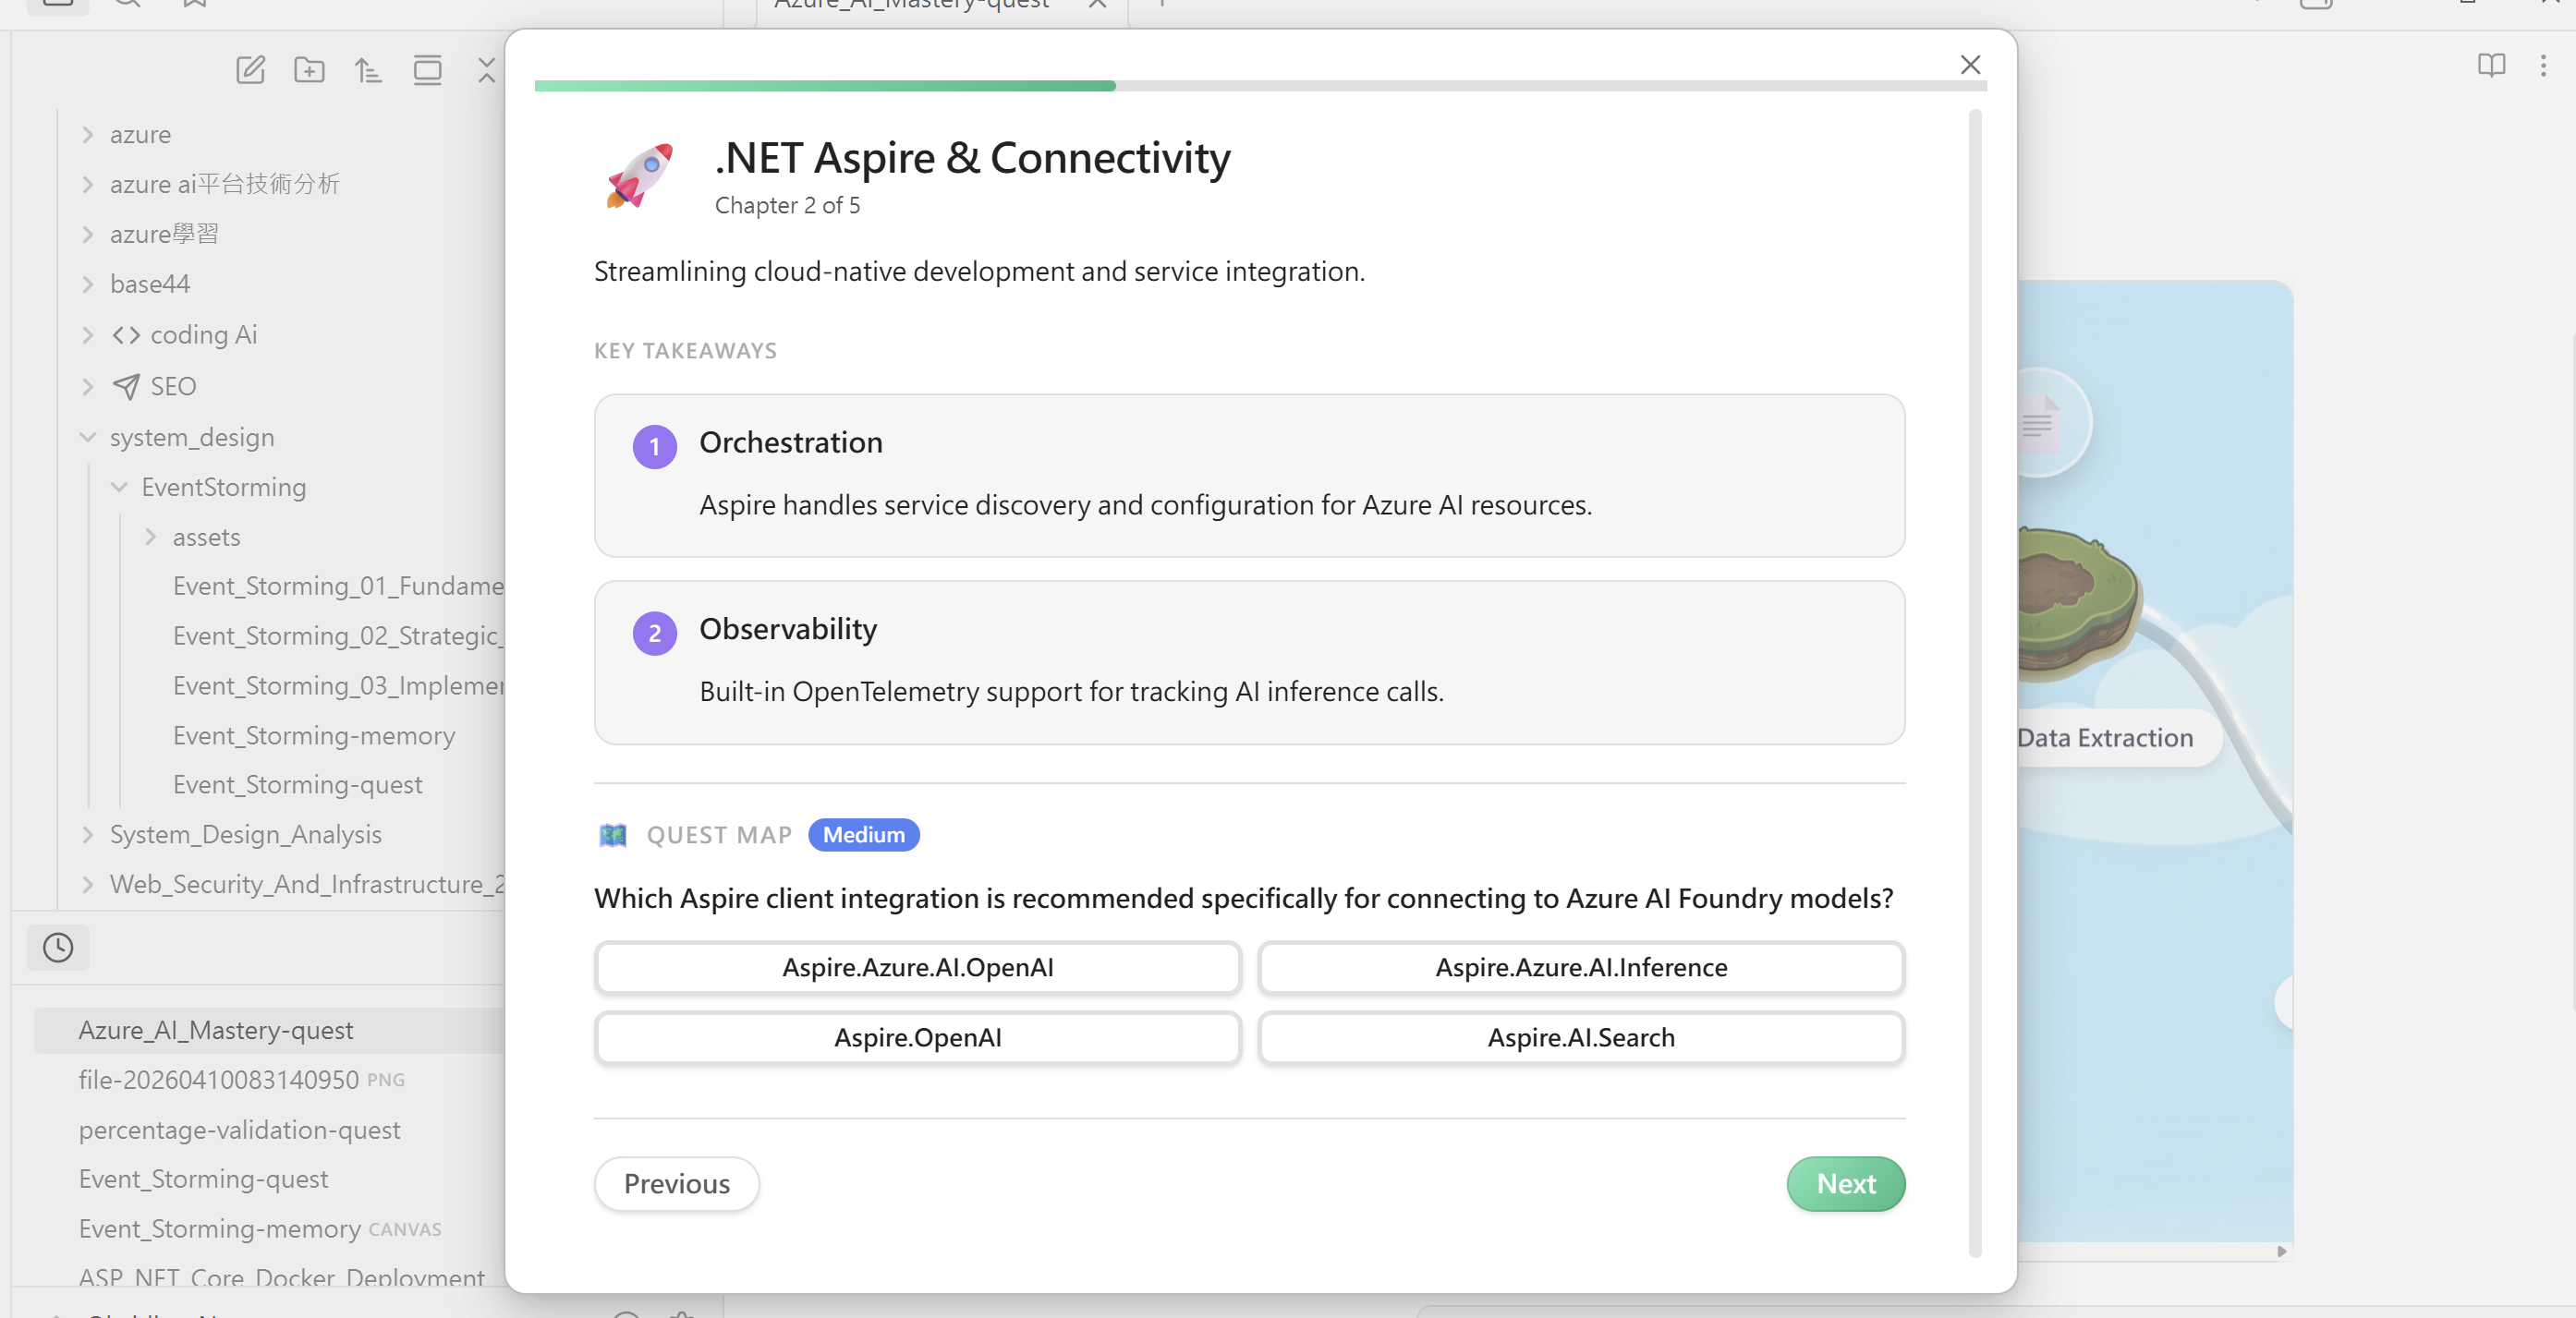
Task: Open recent file file-20260410083140950 PNG
Action: click(x=242, y=1080)
